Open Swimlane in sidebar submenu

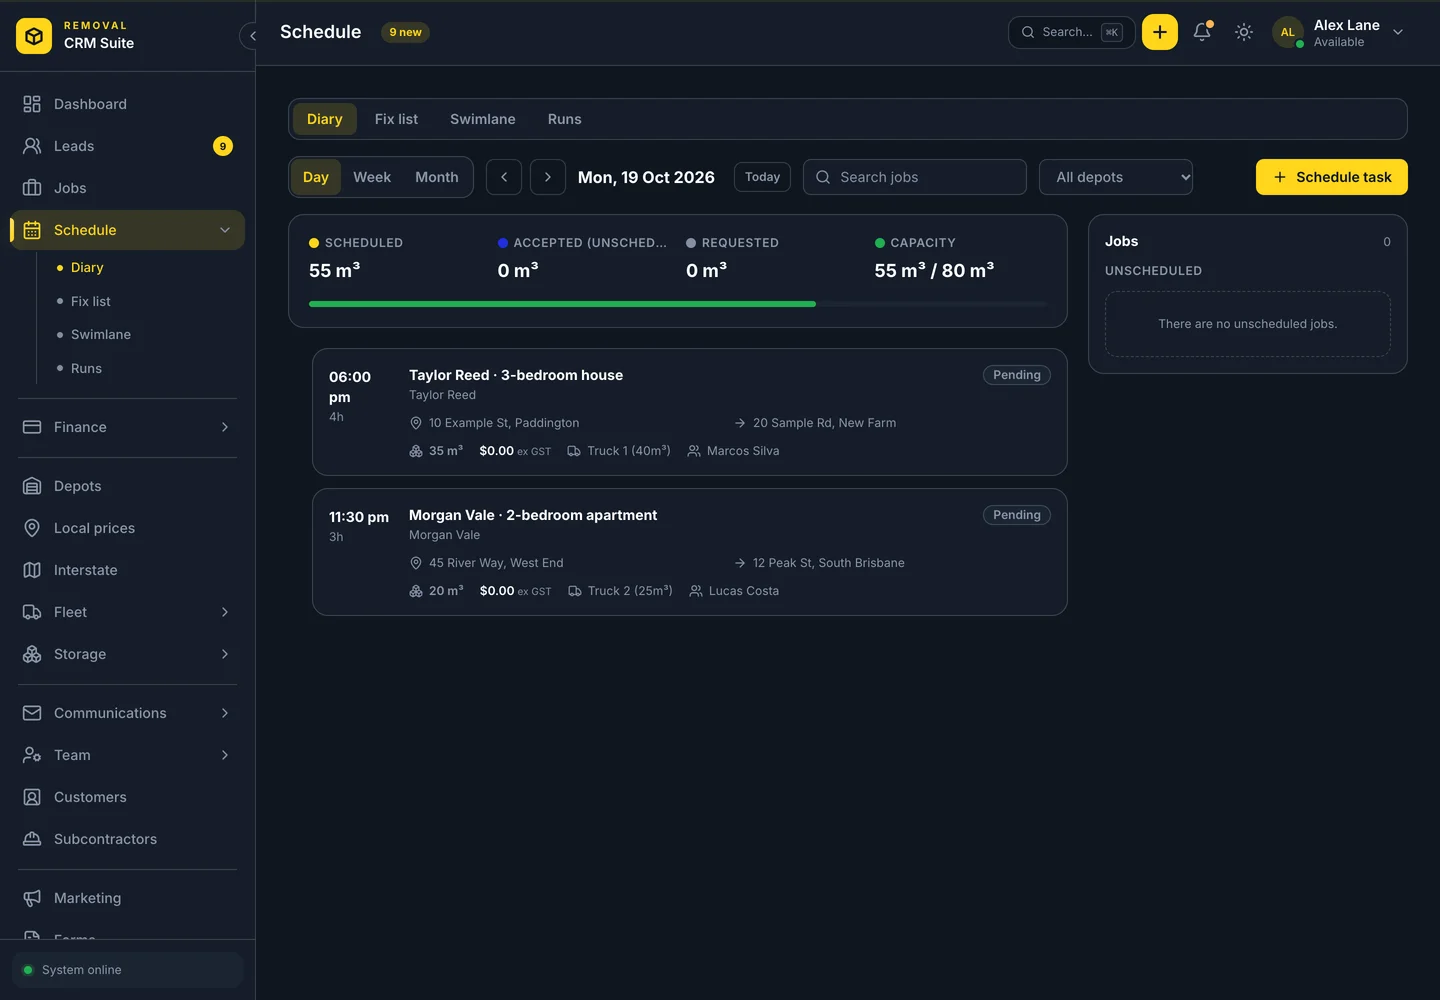(100, 334)
